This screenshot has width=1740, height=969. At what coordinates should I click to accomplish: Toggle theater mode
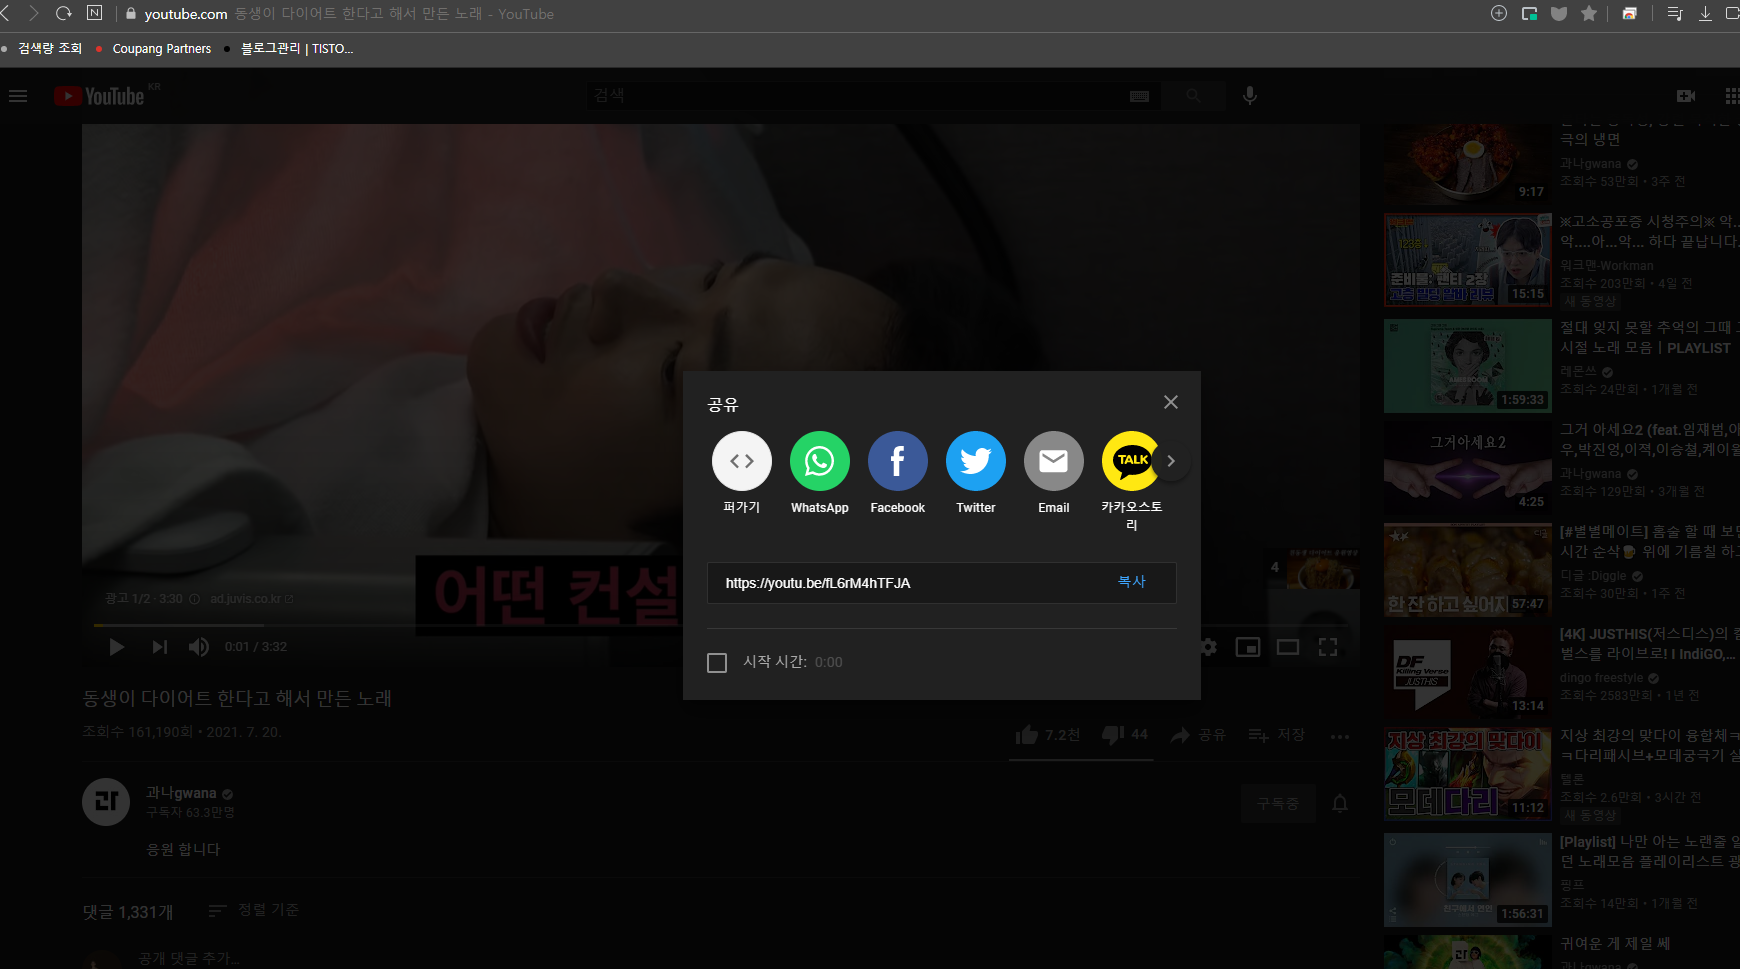1288,647
